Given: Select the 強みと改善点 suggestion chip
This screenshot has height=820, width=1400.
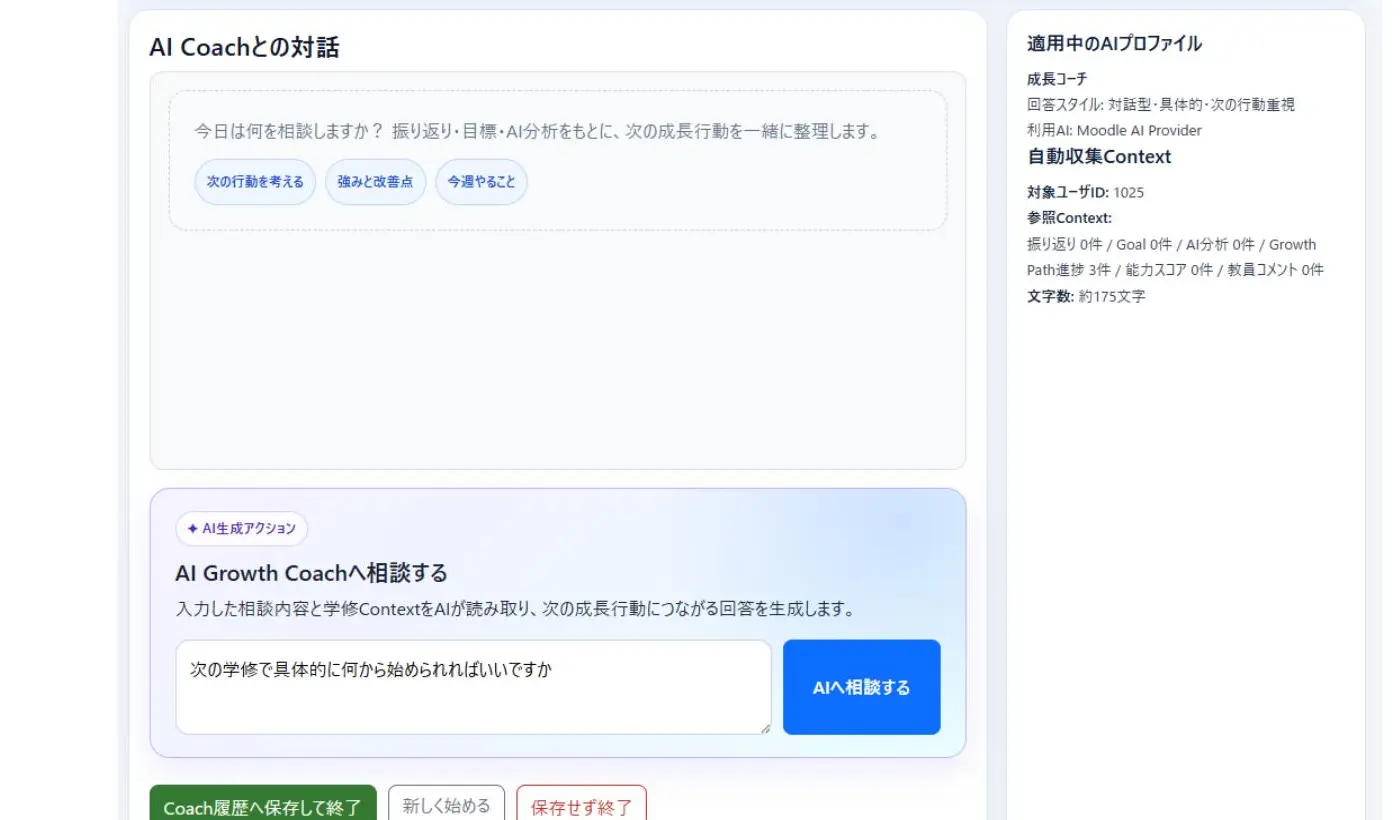Looking at the screenshot, I should 375,182.
